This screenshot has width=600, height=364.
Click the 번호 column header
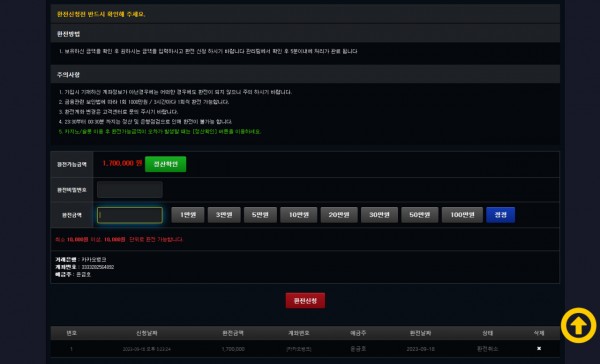[72, 333]
